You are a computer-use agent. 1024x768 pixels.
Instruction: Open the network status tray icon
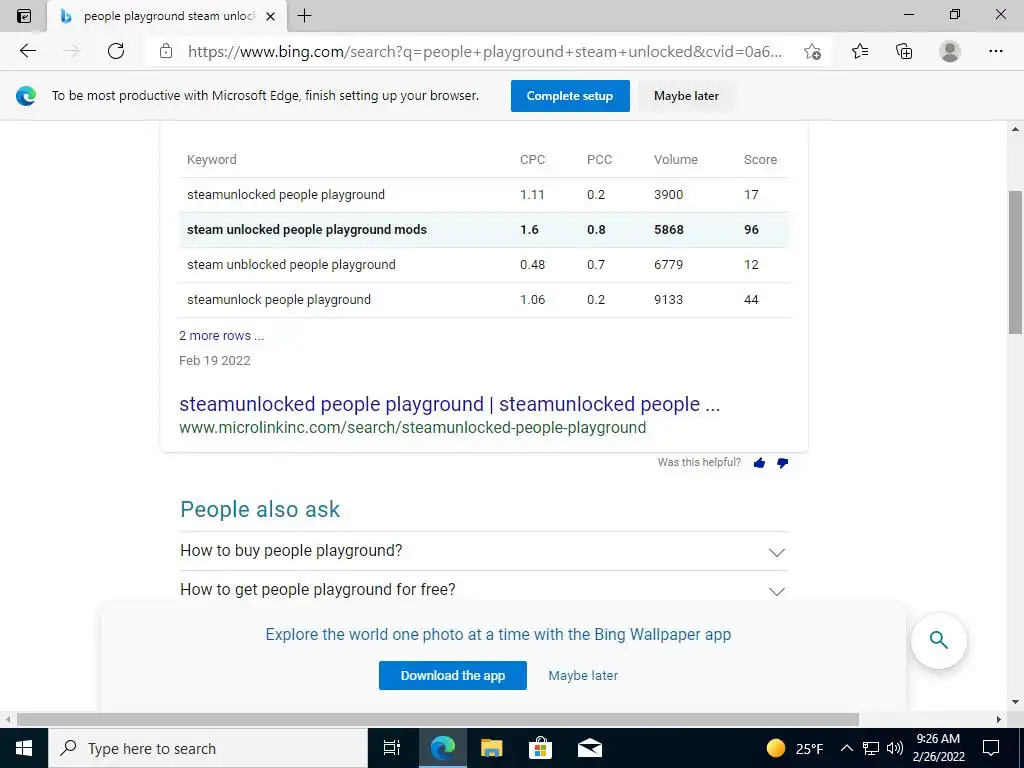pos(871,748)
